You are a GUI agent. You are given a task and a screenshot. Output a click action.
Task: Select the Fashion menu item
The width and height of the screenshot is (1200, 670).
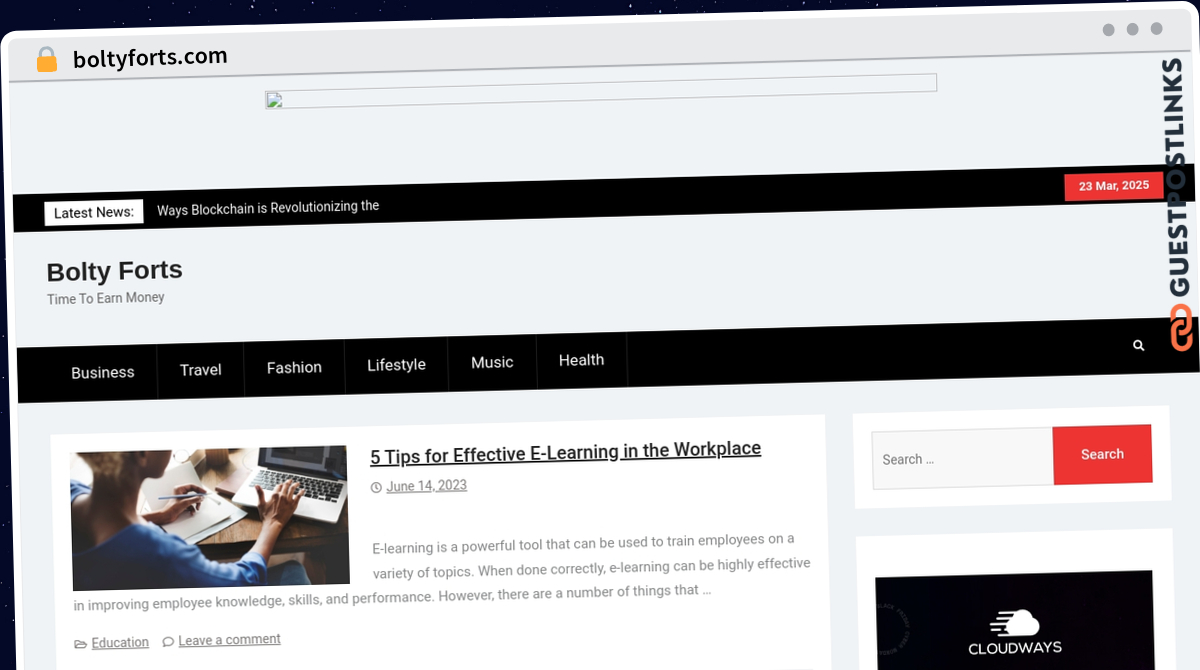(294, 367)
